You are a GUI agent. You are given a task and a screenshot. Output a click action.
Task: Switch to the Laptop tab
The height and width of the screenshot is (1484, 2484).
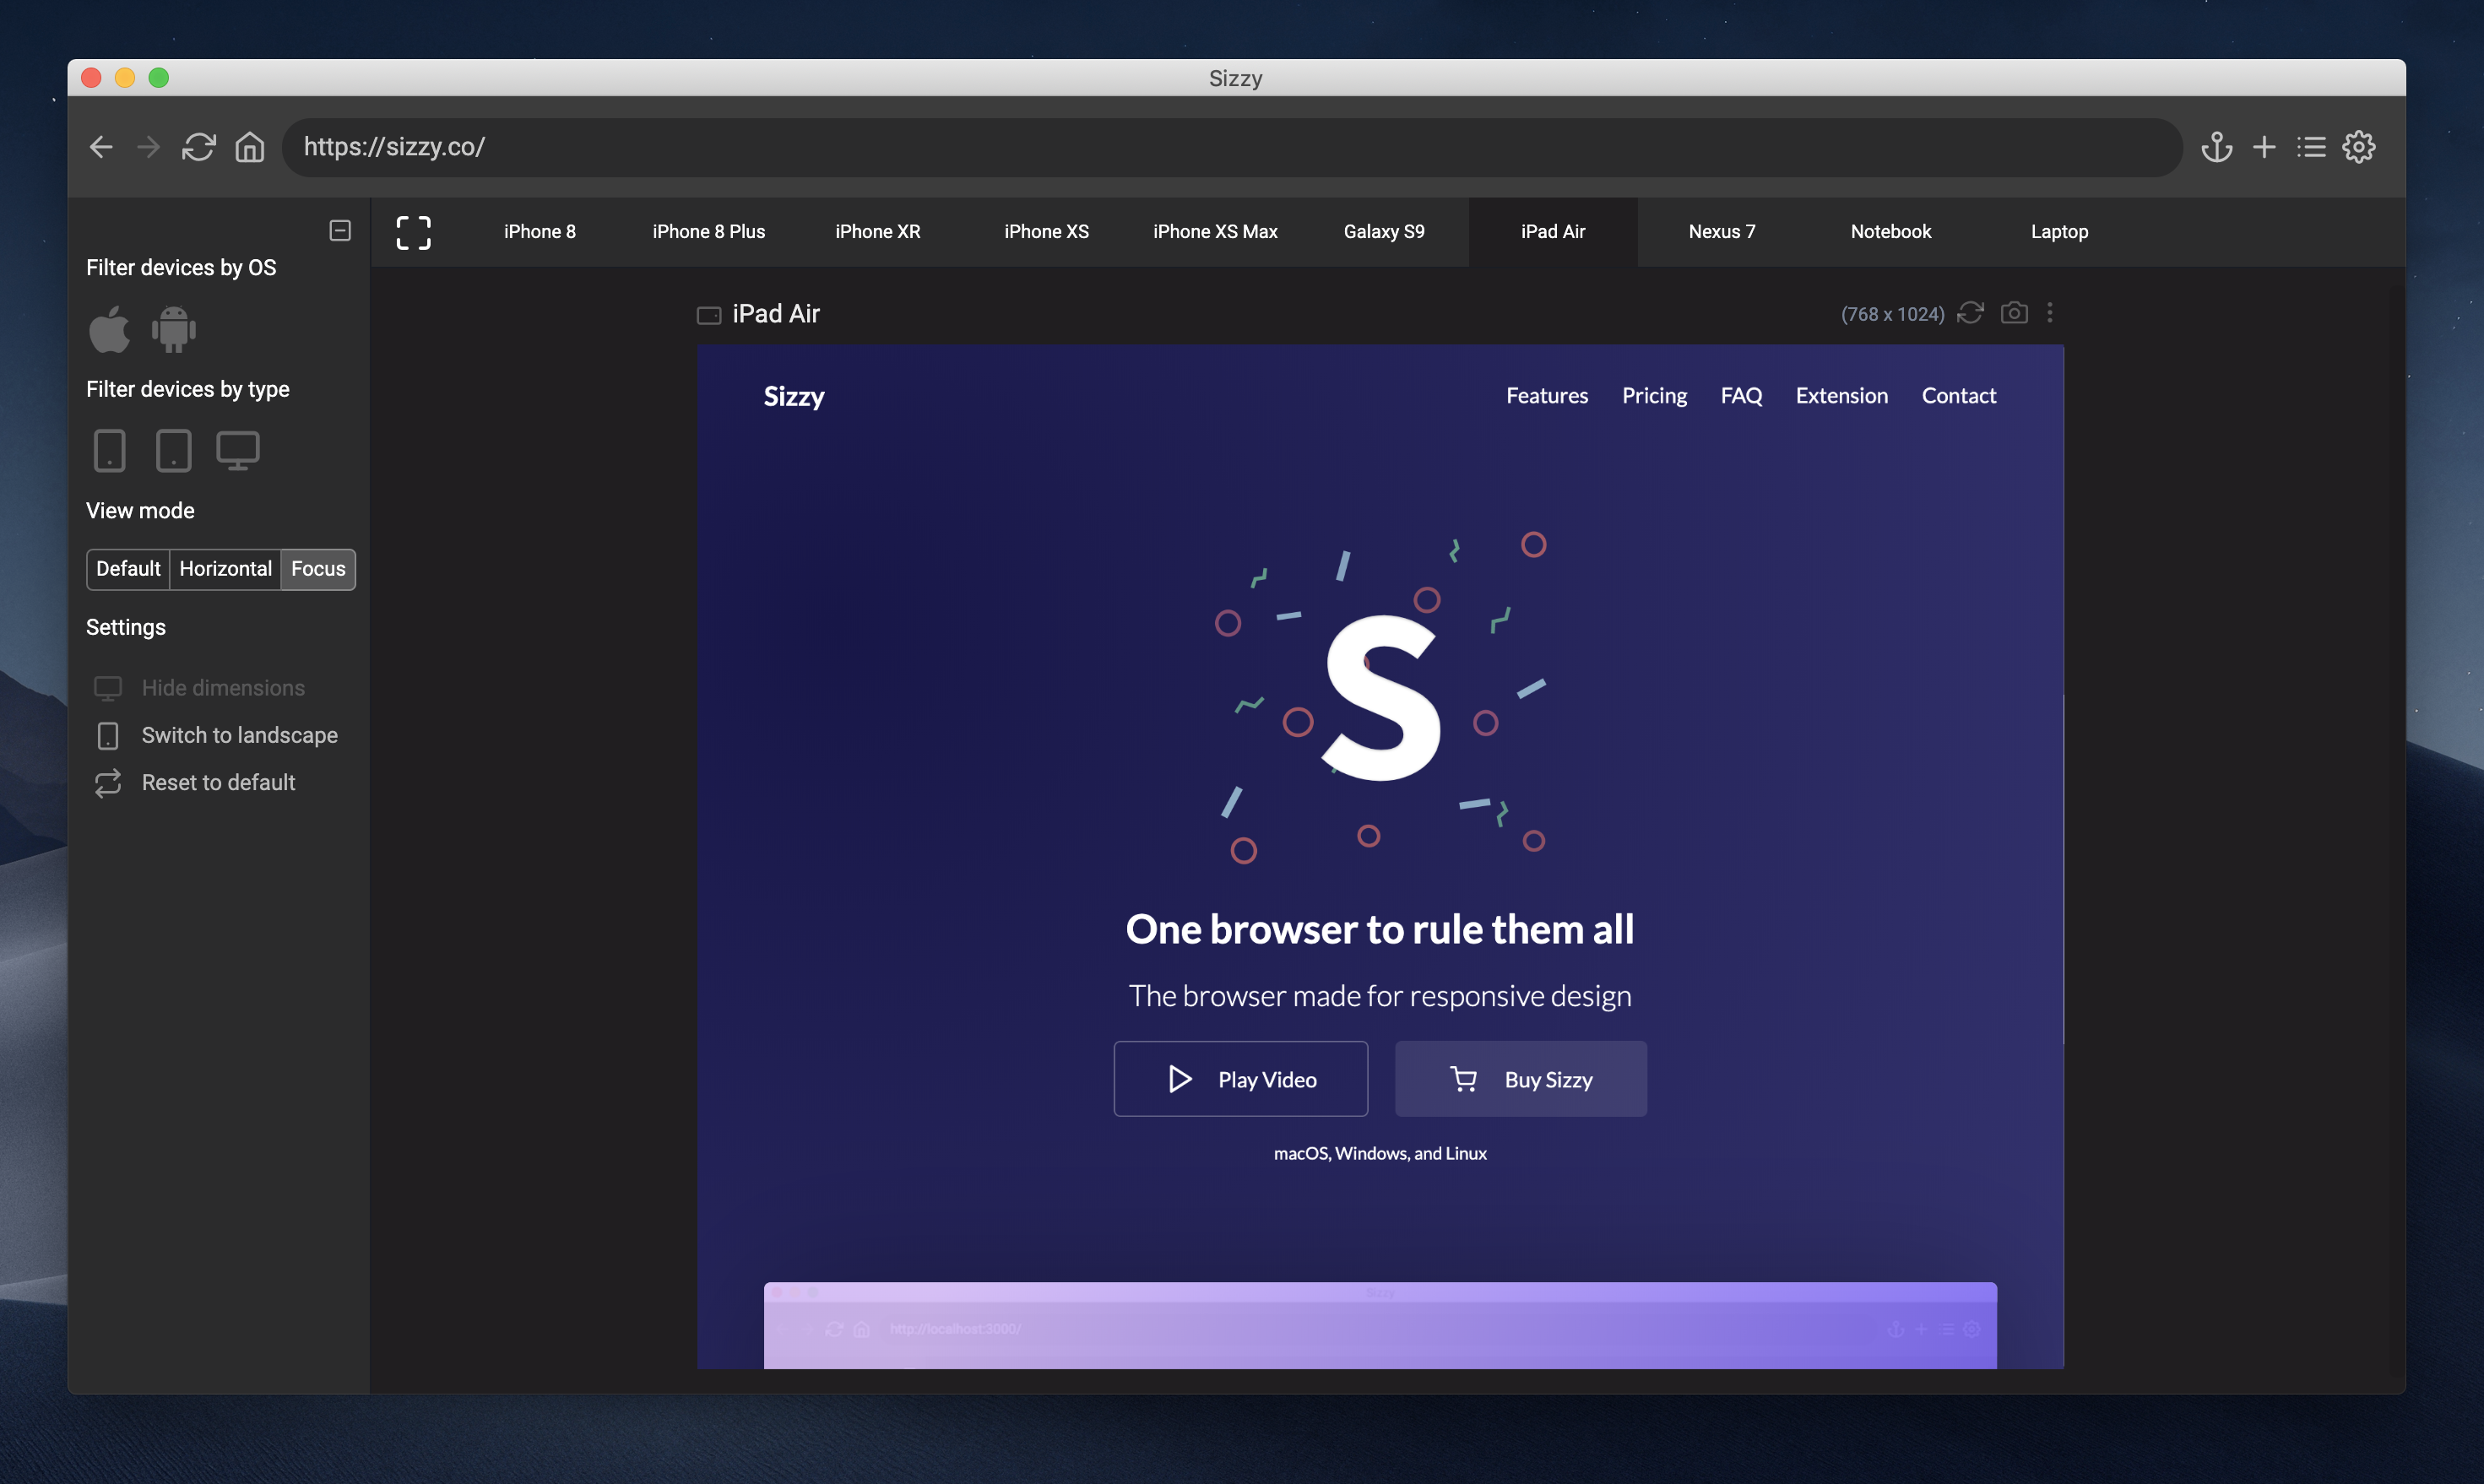(2060, 232)
